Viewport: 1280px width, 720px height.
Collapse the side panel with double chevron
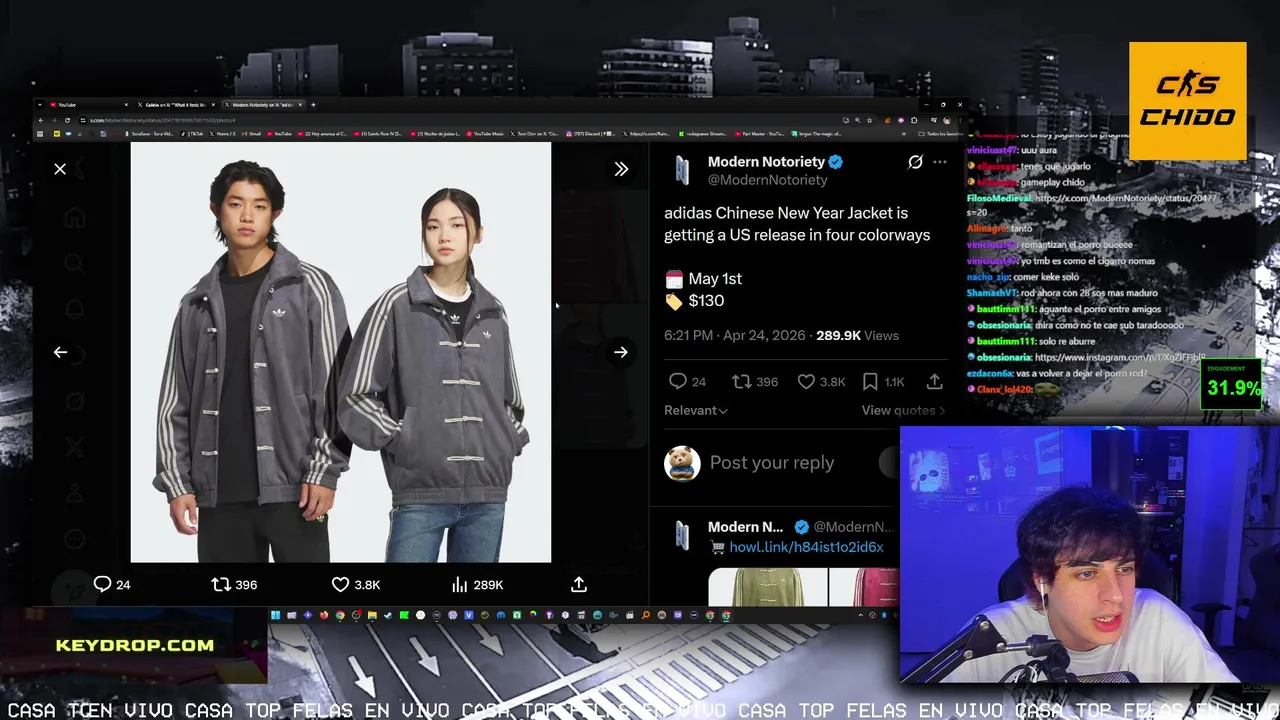pos(621,169)
